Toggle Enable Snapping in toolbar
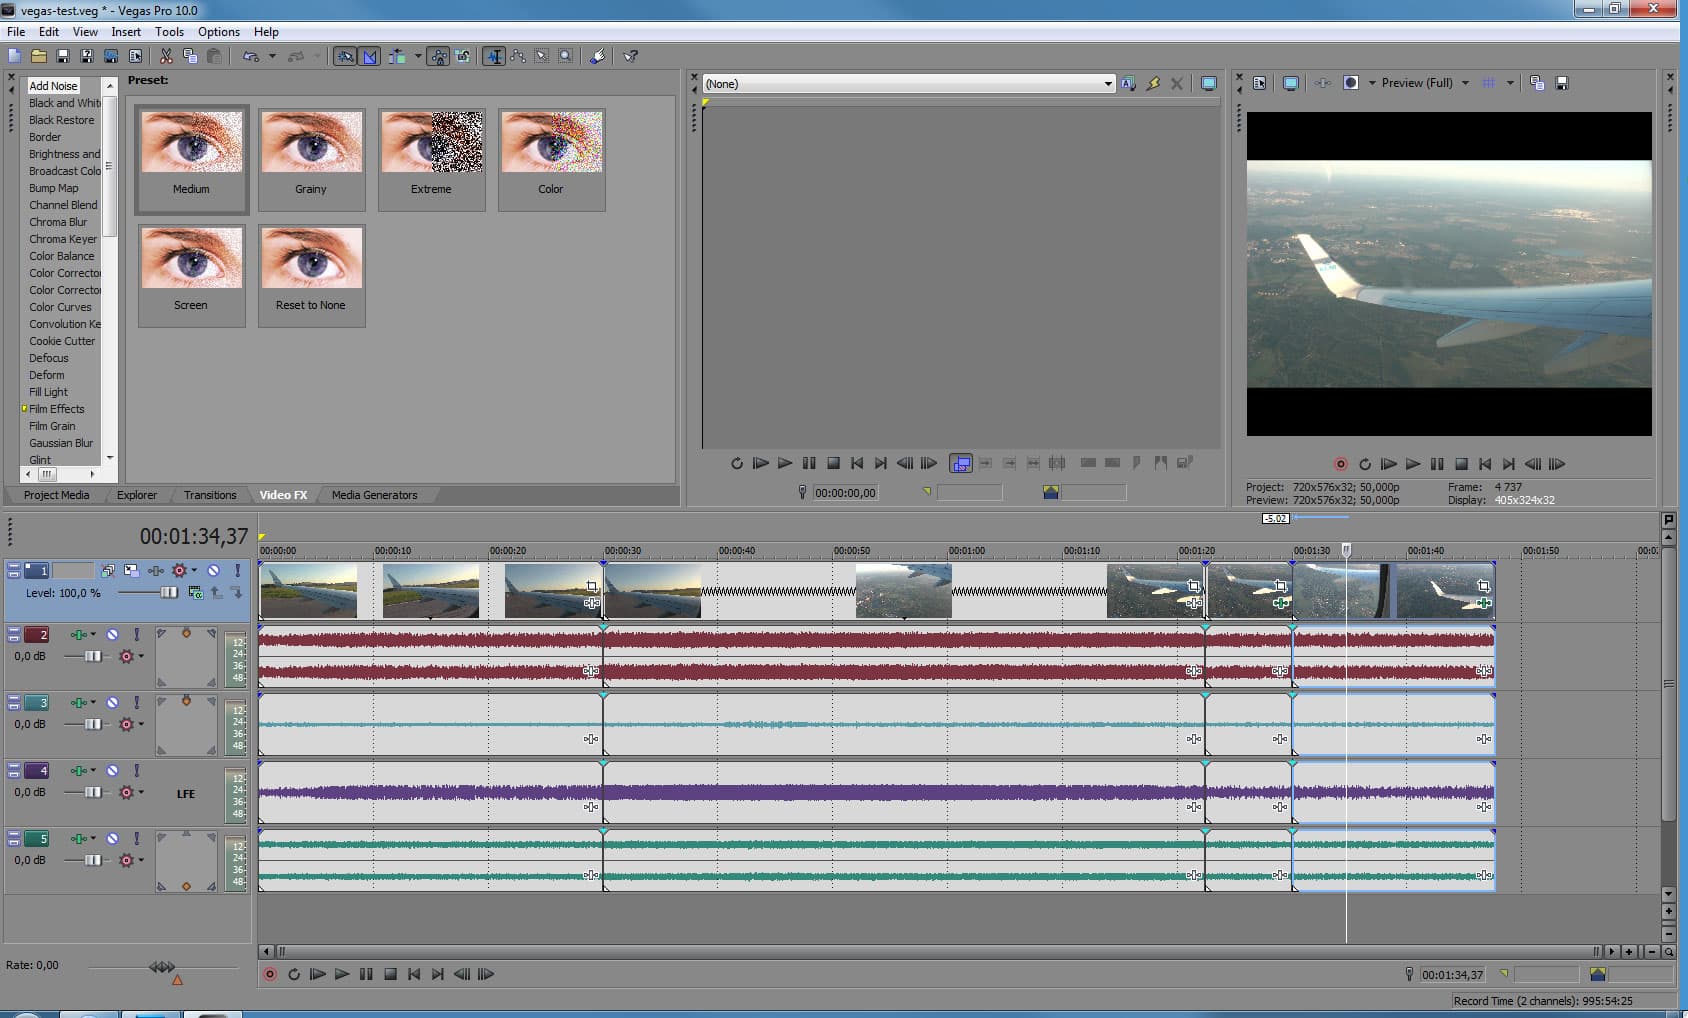 [x=345, y=57]
